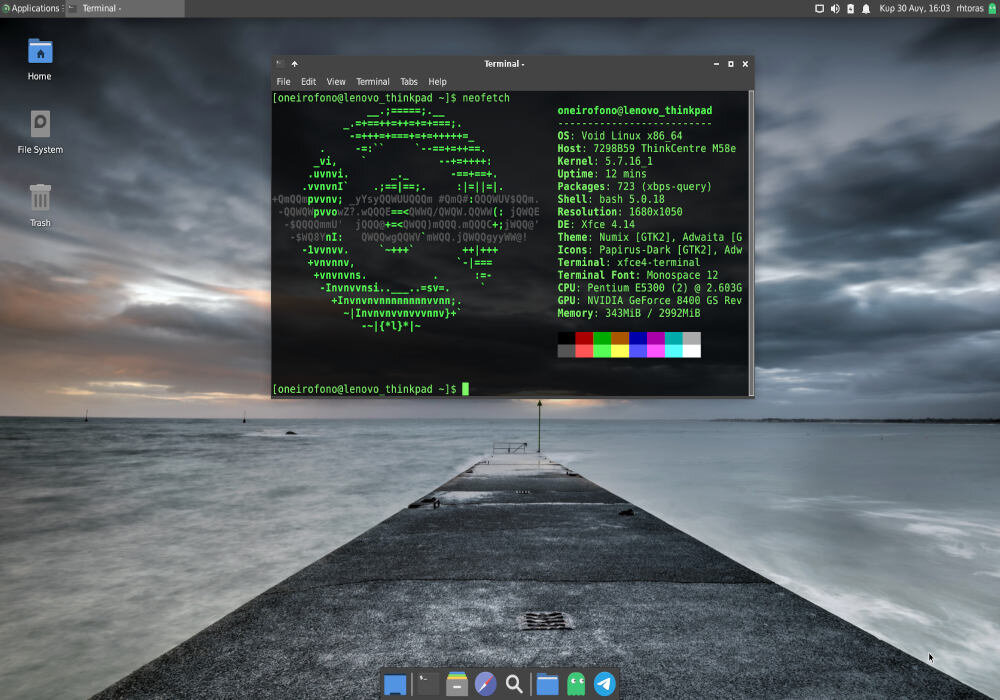The width and height of the screenshot is (1000, 700).
Task: Click the dark blue color block in neofetch
Action: point(638,338)
